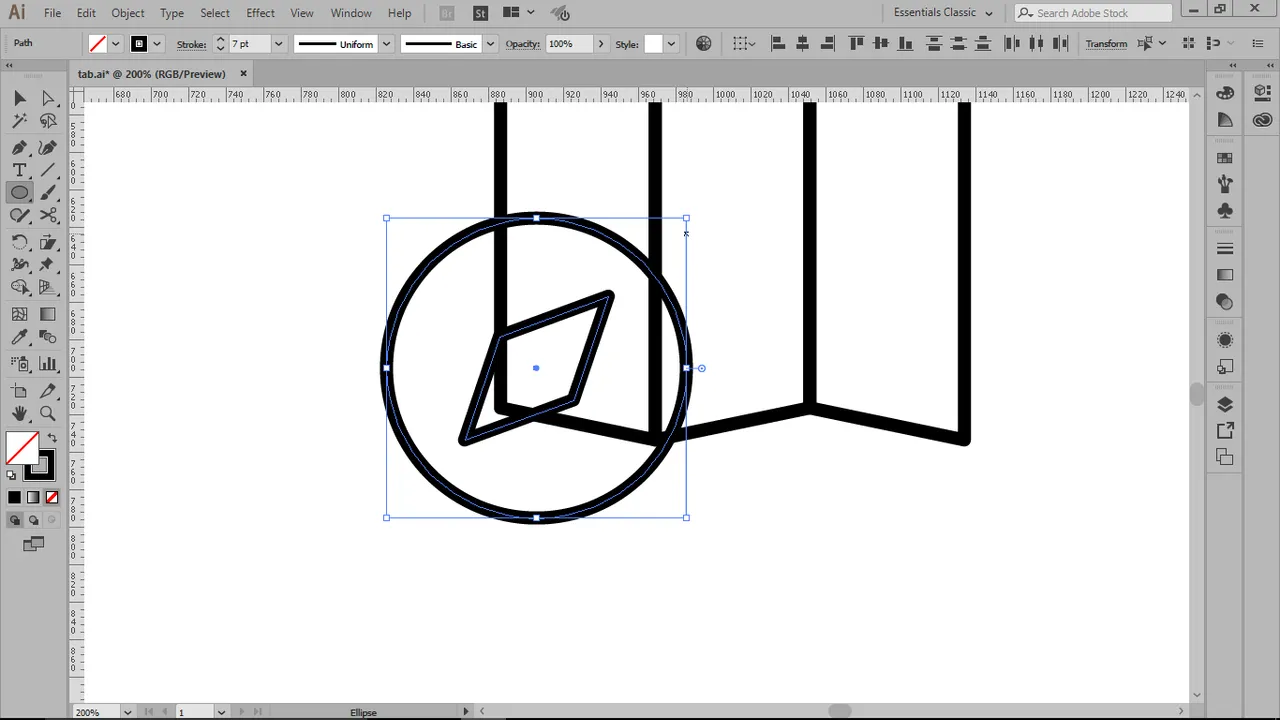Set paint type to None
The width and height of the screenshot is (1280, 720).
(52, 497)
